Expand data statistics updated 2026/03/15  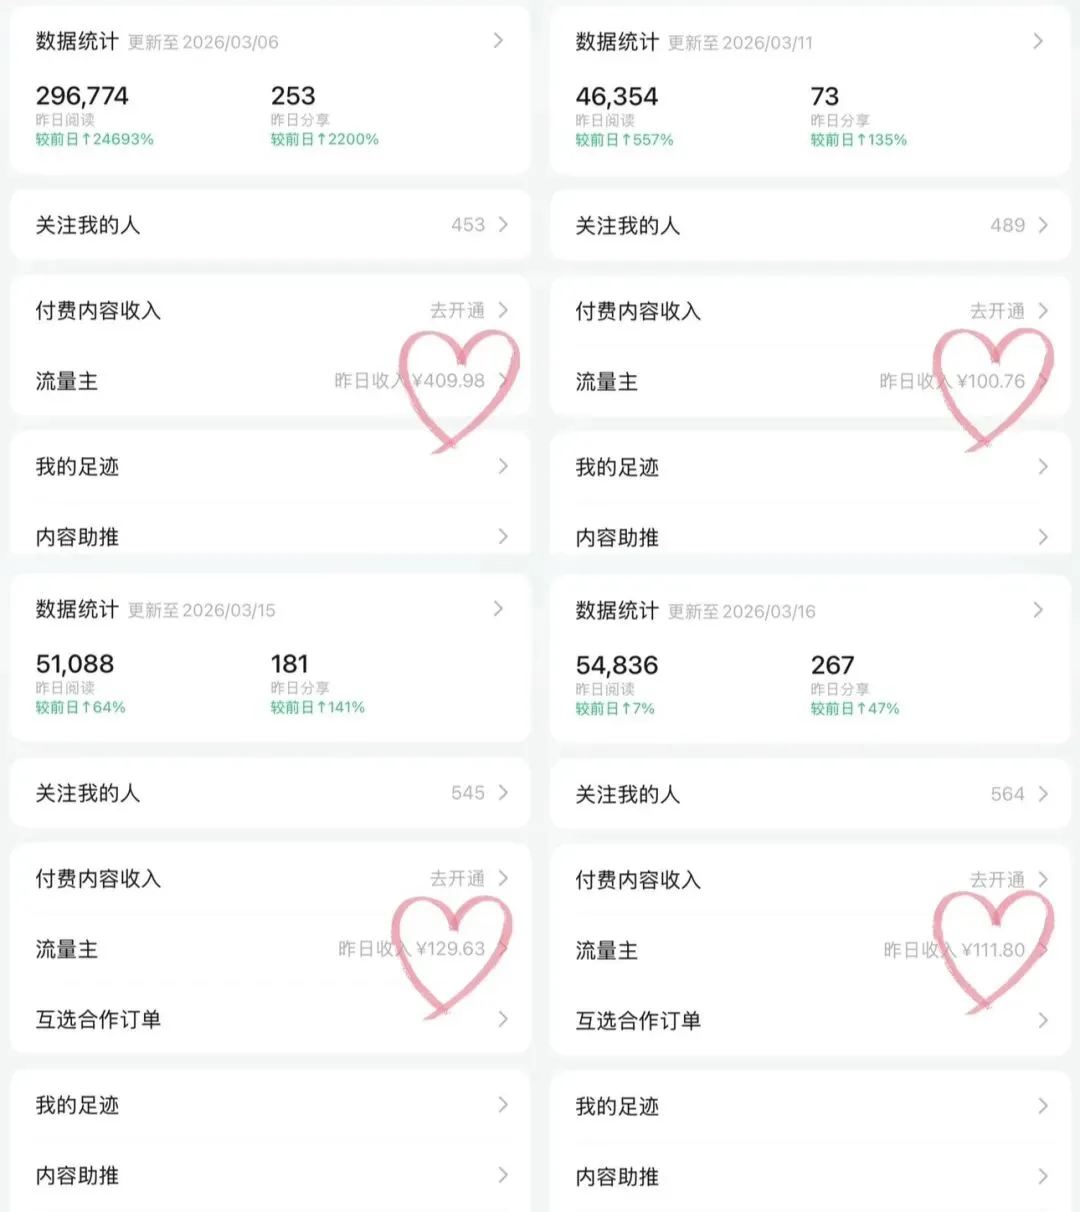(x=498, y=609)
